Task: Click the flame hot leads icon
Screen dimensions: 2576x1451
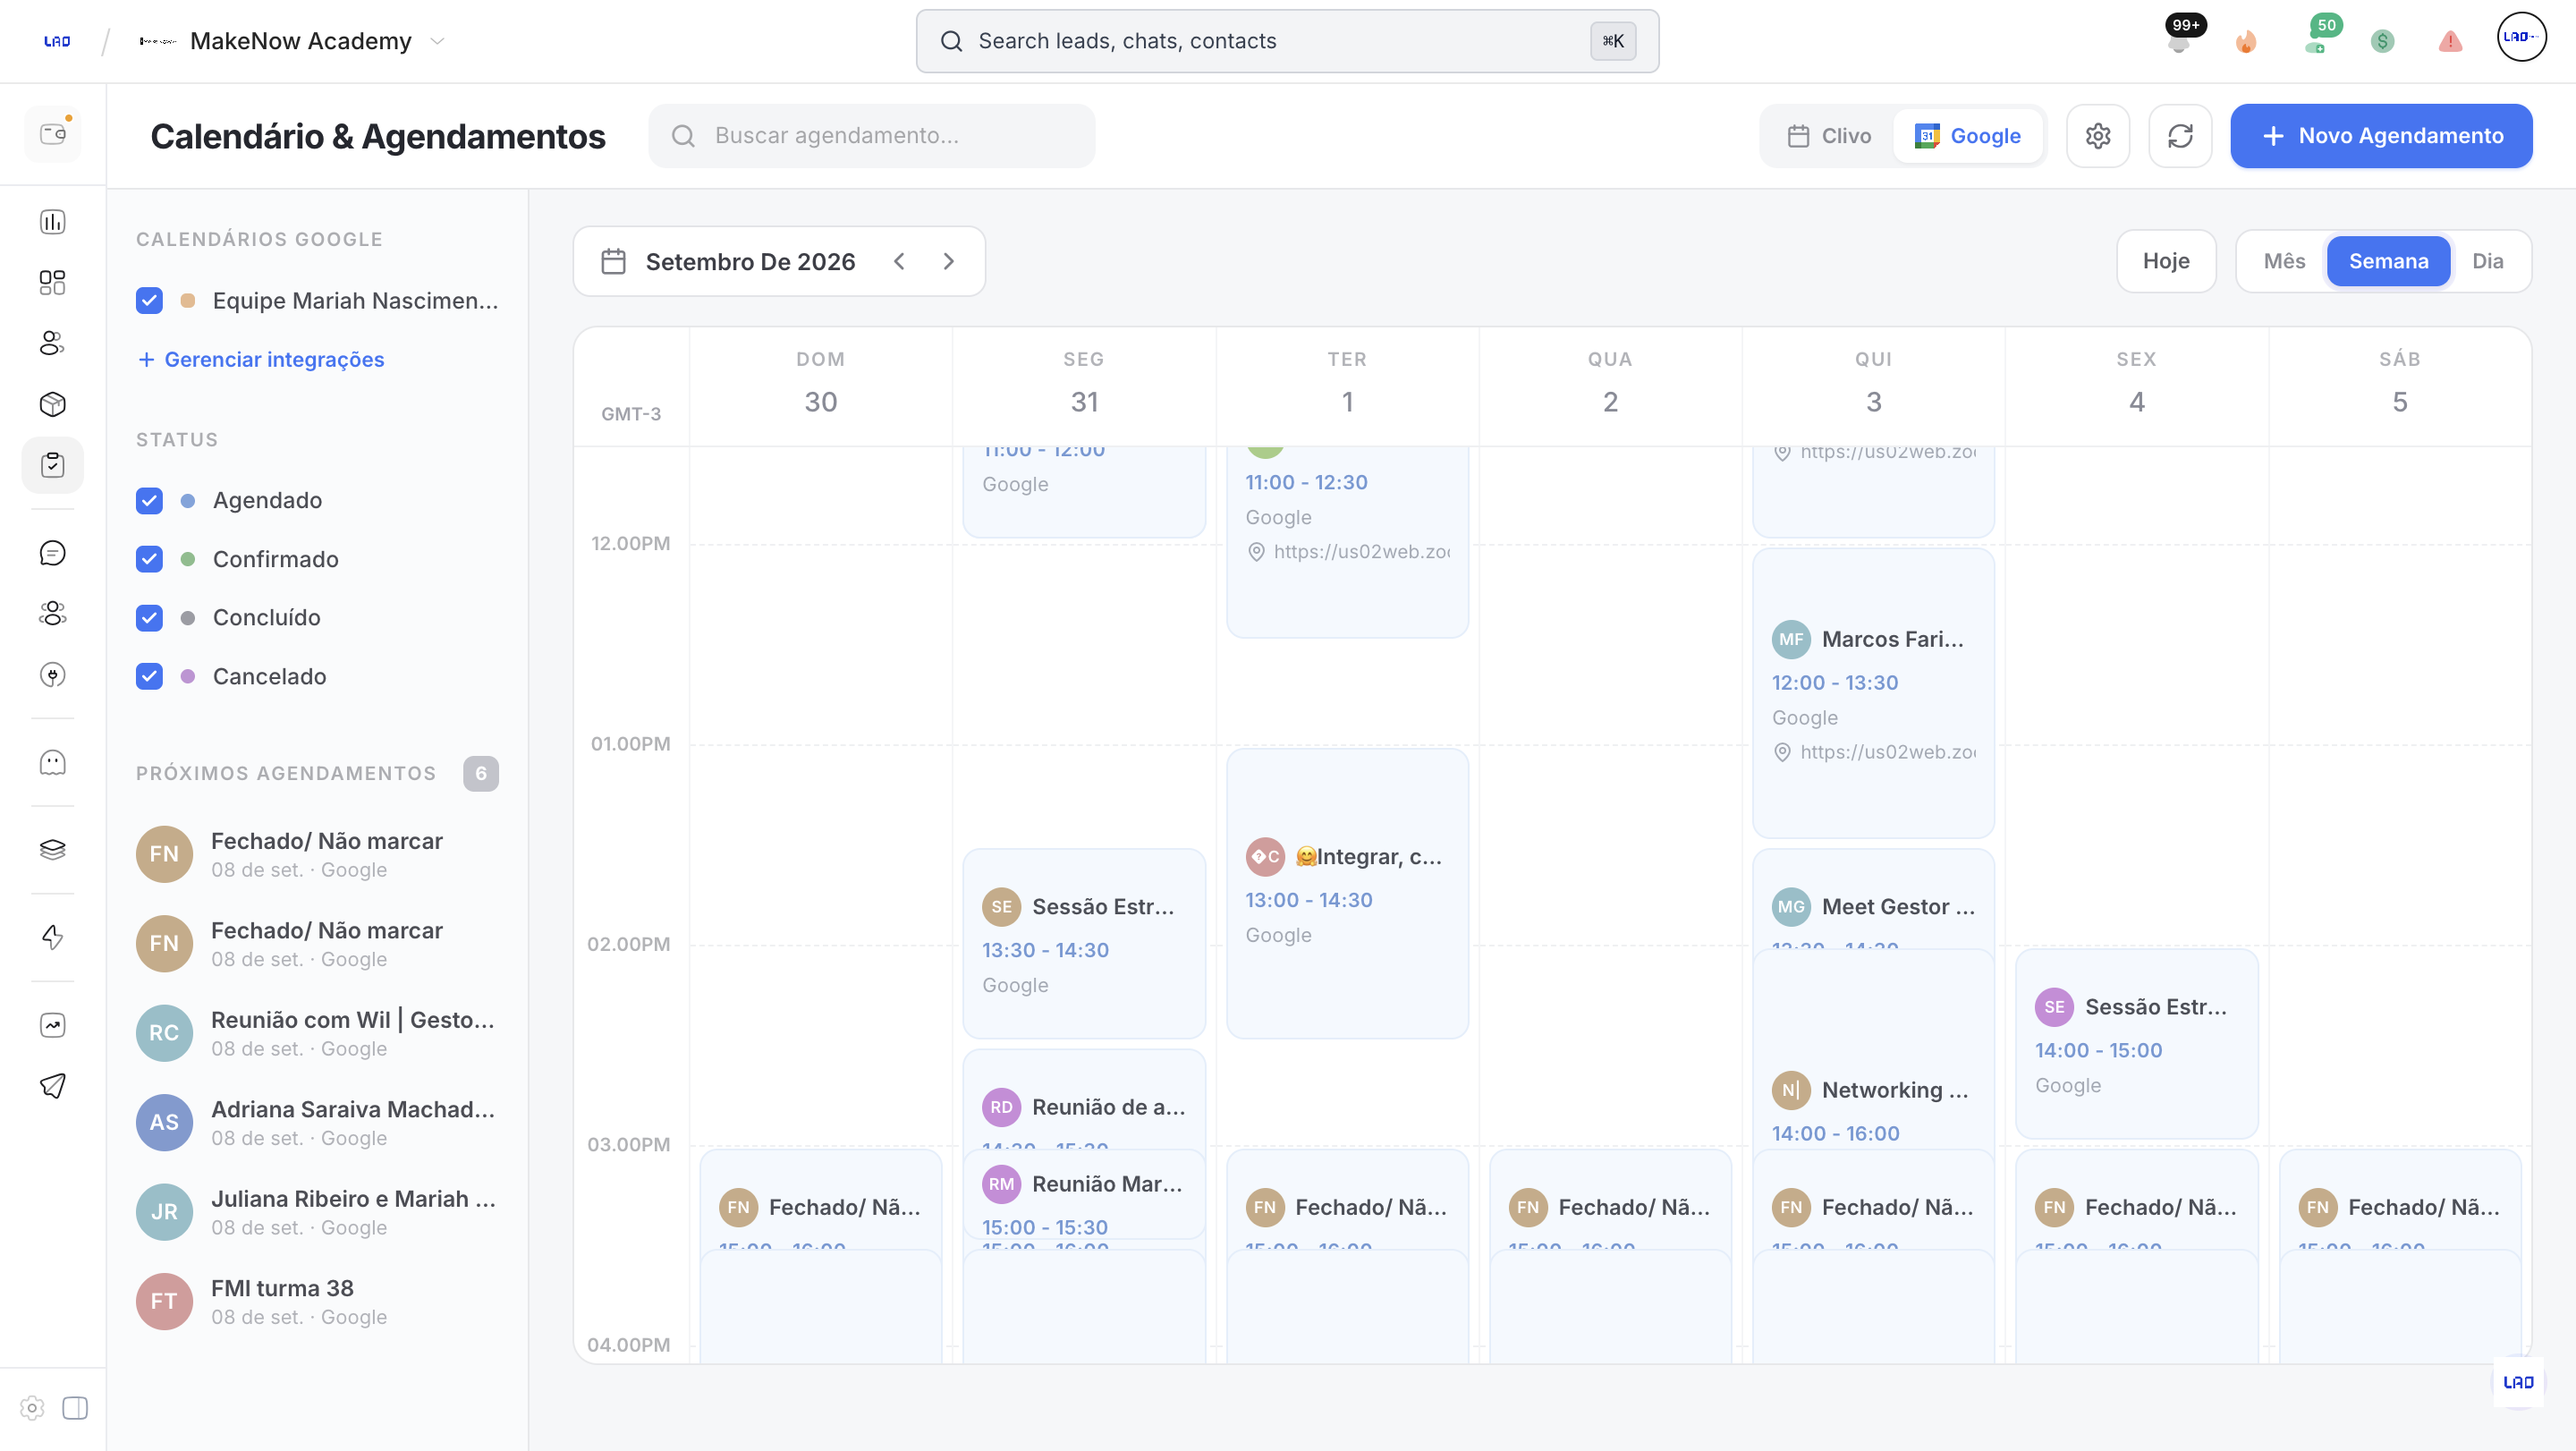Action: pyautogui.click(x=2246, y=42)
